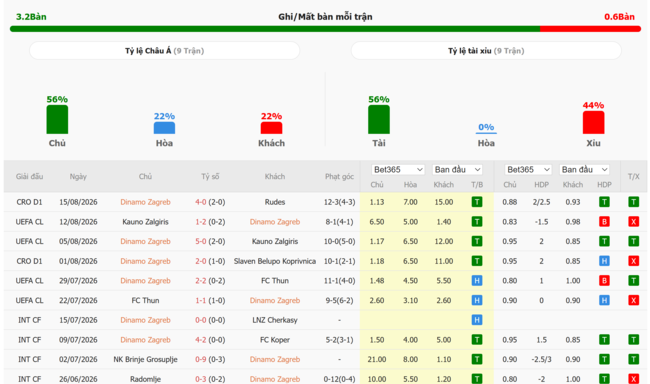Click blue H HDP badge in Slaven Belupo row
The height and width of the screenshot is (384, 650).
[x=604, y=261]
